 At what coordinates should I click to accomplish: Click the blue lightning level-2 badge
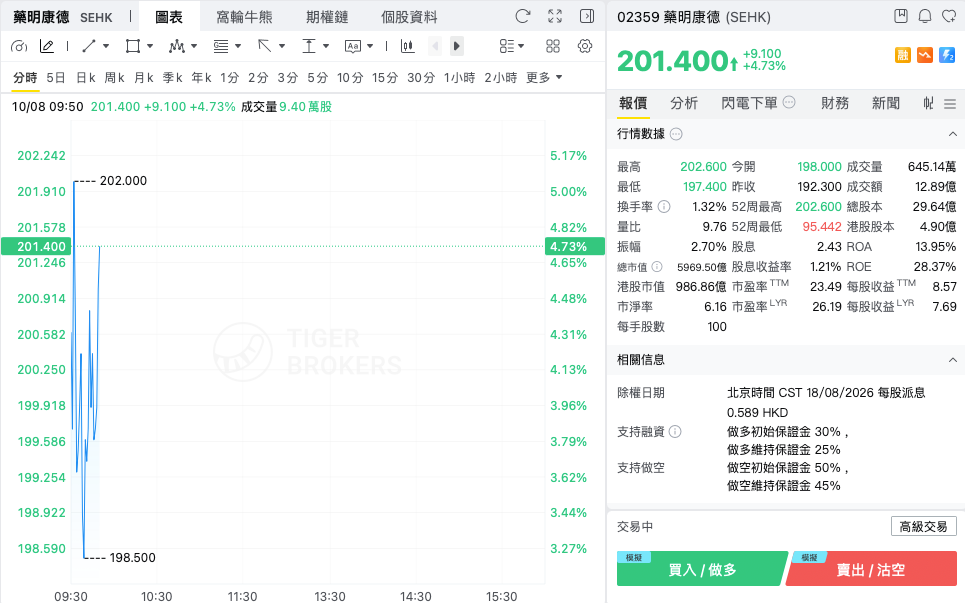947,55
